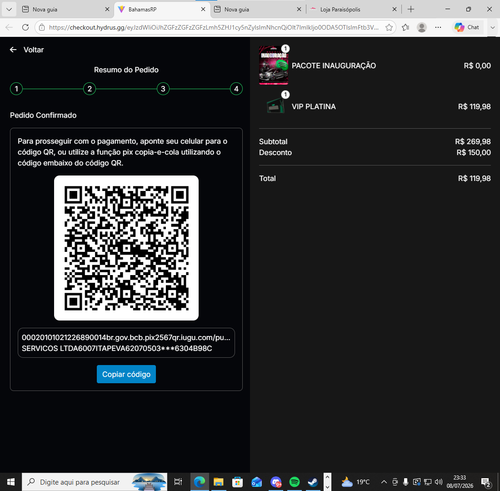This screenshot has height=491, width=500.
Task: Open the tab actions menu dropdown
Action: click(9, 9)
